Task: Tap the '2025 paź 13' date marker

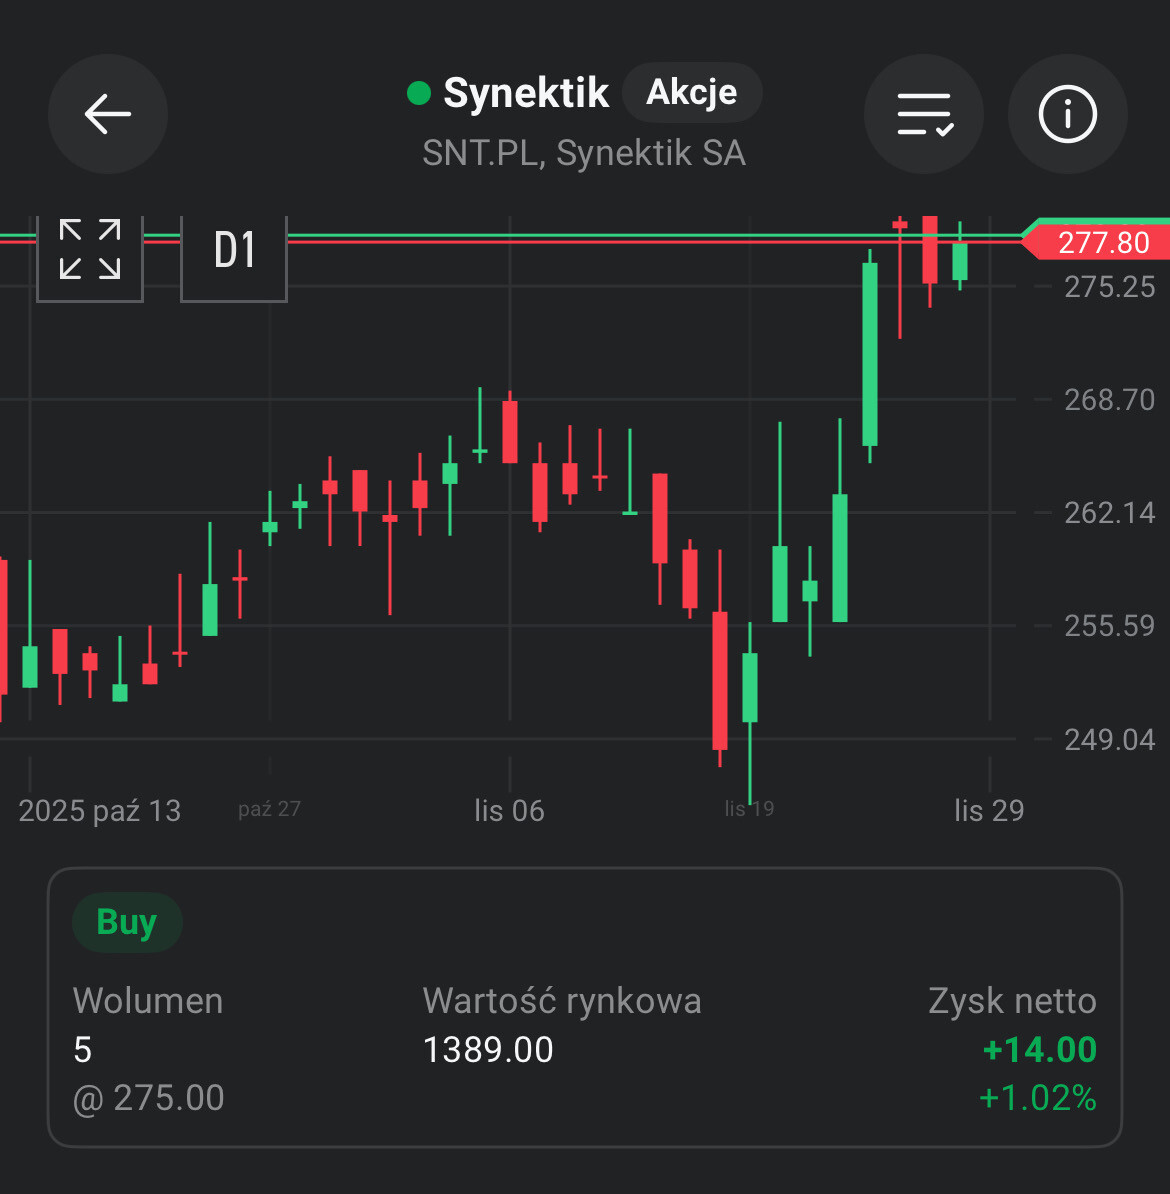Action: pyautogui.click(x=100, y=810)
